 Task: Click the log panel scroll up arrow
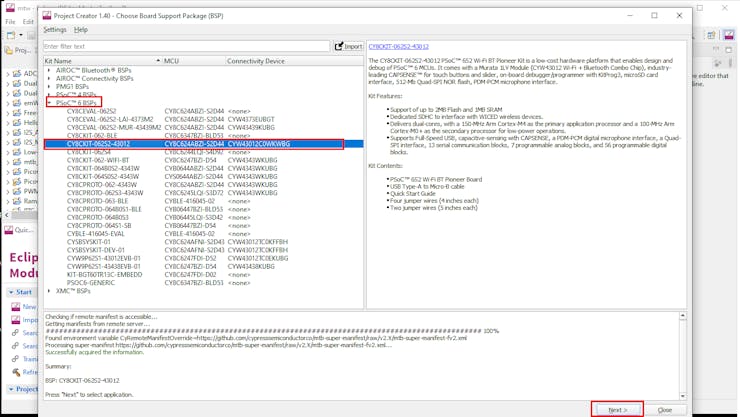click(683, 316)
